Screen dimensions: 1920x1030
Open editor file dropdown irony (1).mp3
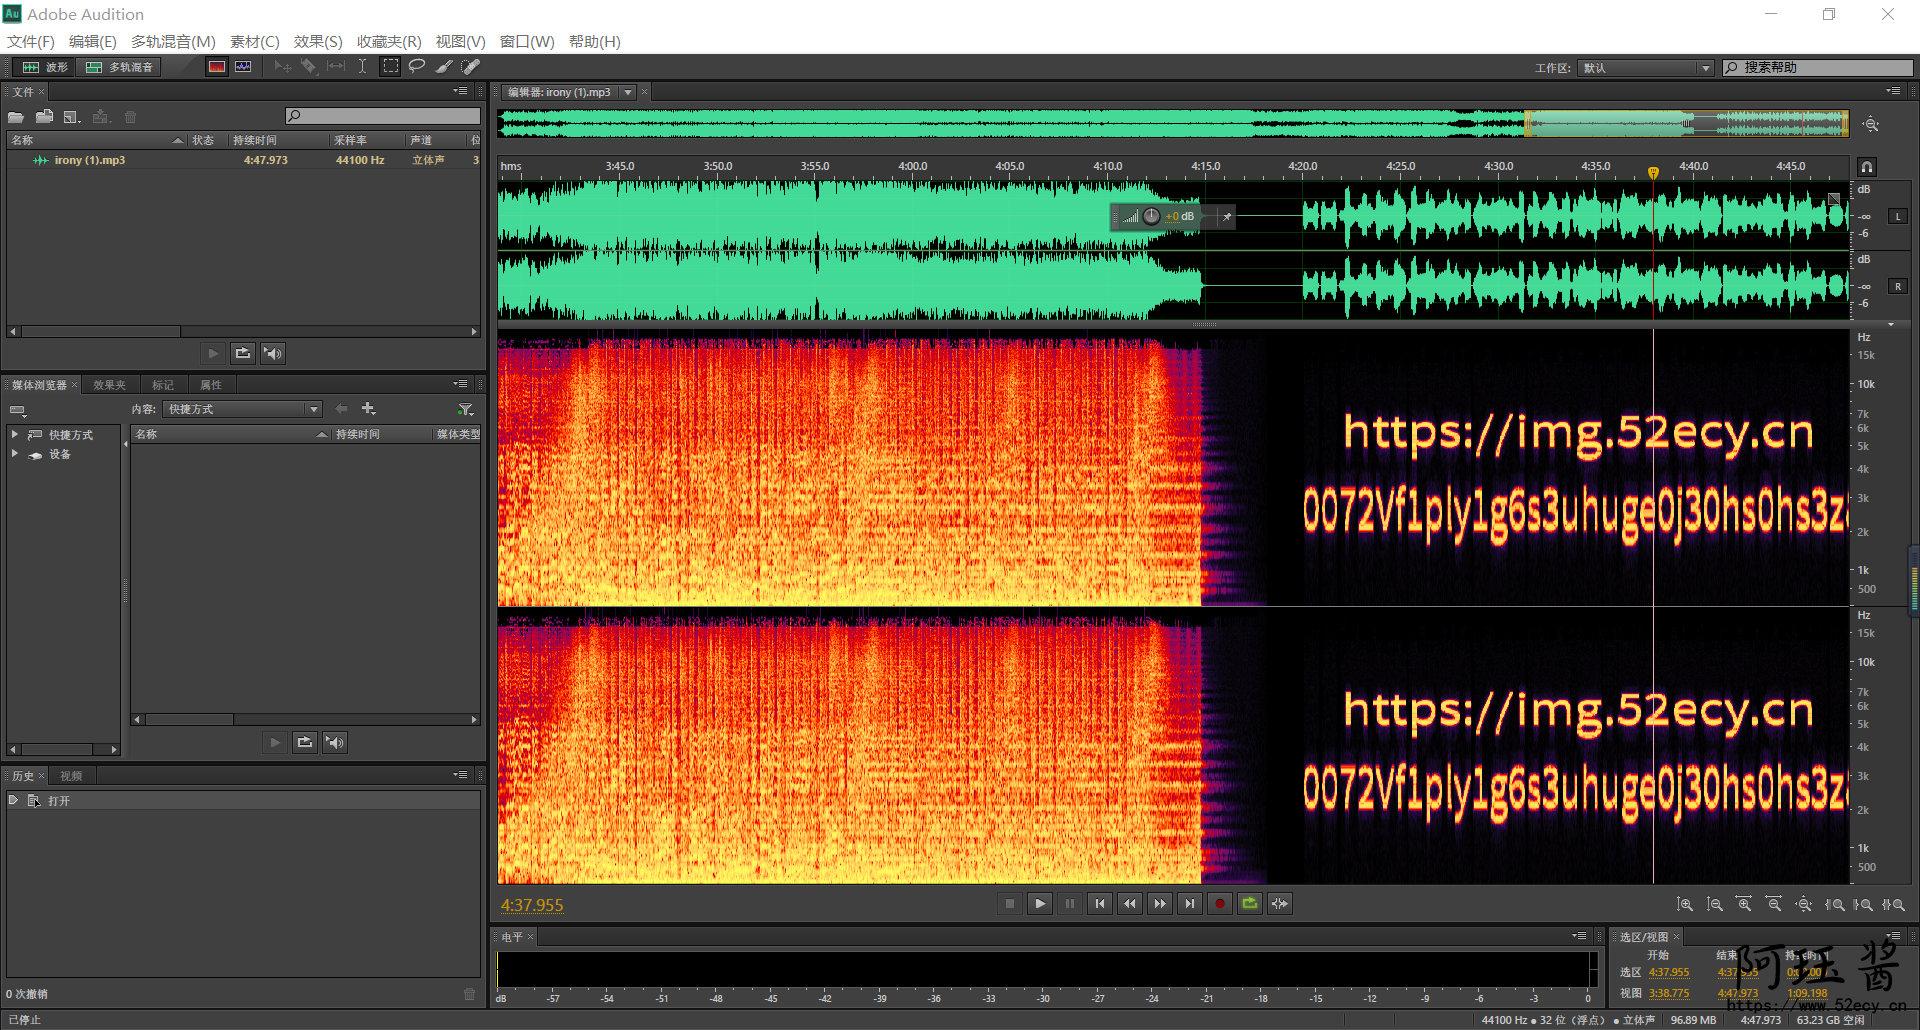(x=629, y=92)
